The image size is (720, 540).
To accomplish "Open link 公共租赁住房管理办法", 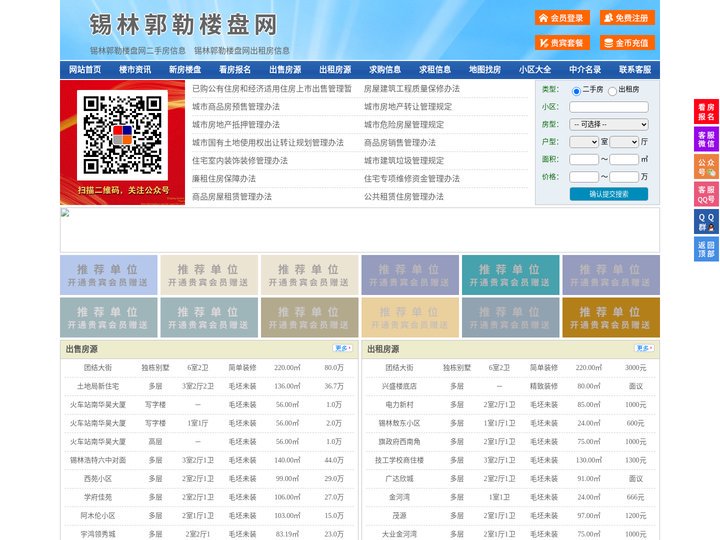I will [x=404, y=197].
